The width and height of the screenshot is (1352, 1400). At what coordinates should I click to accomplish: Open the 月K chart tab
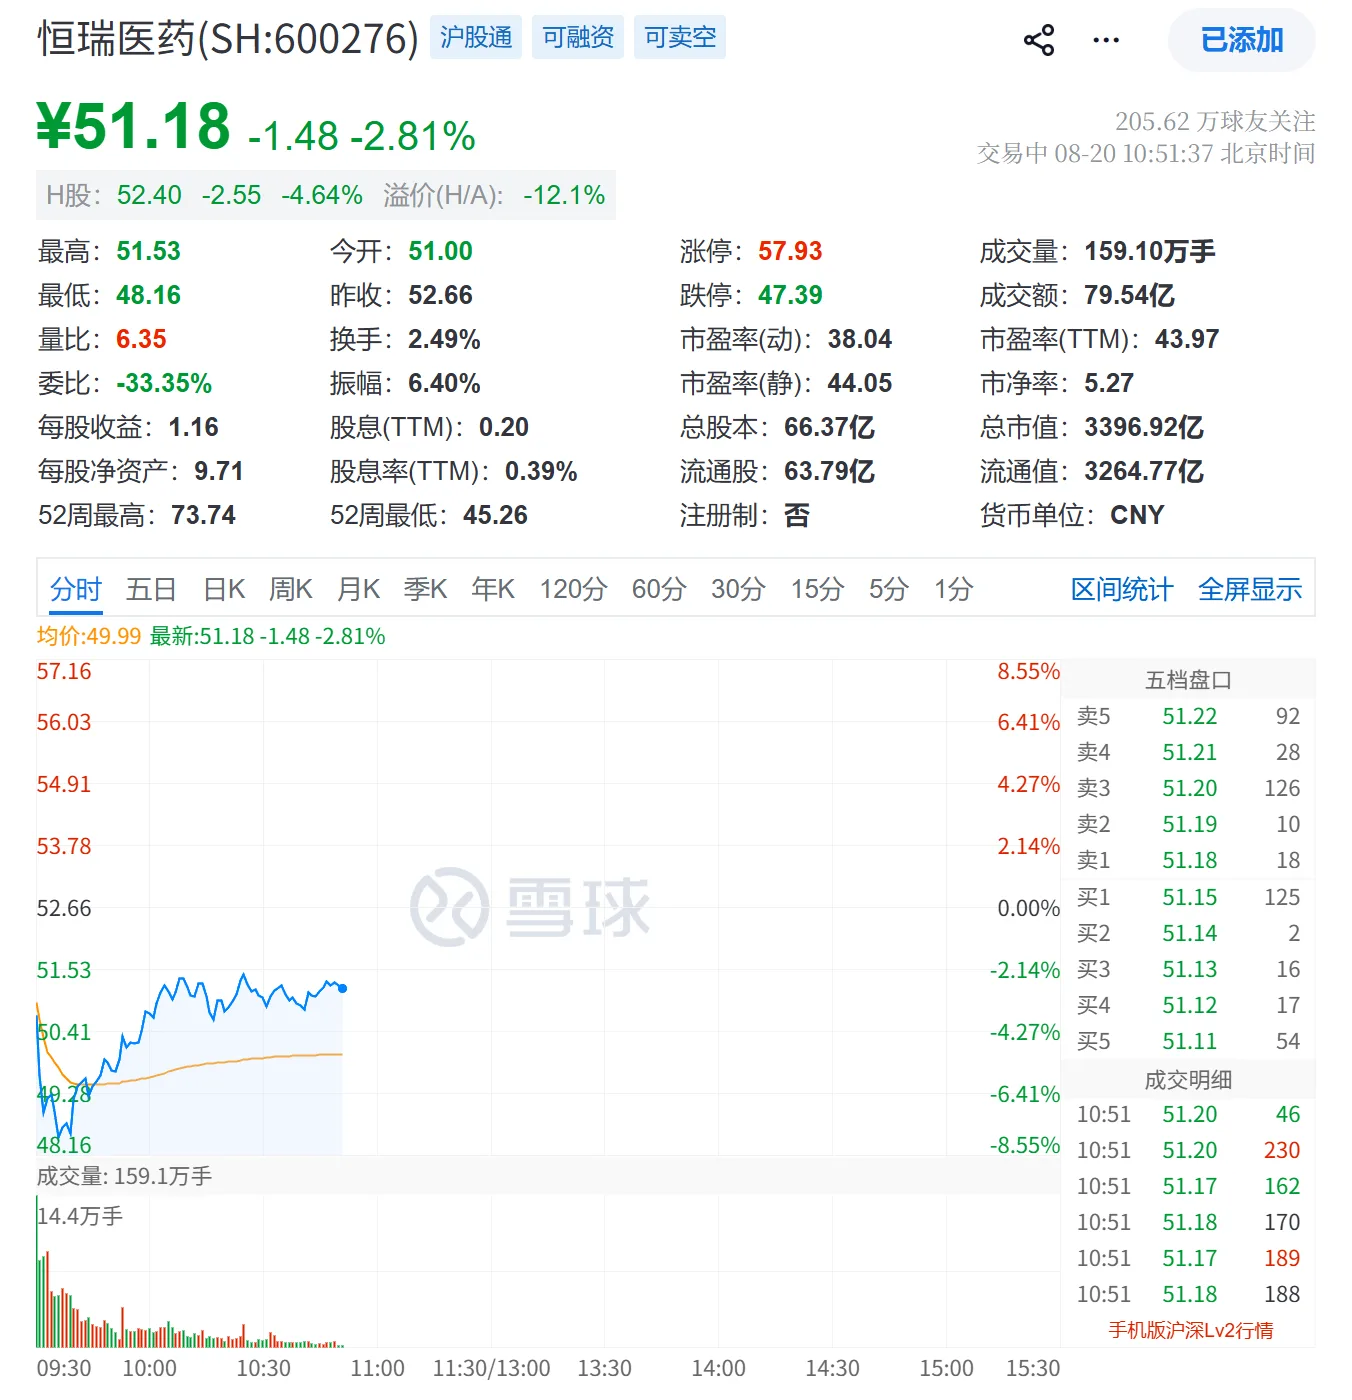[x=359, y=589]
